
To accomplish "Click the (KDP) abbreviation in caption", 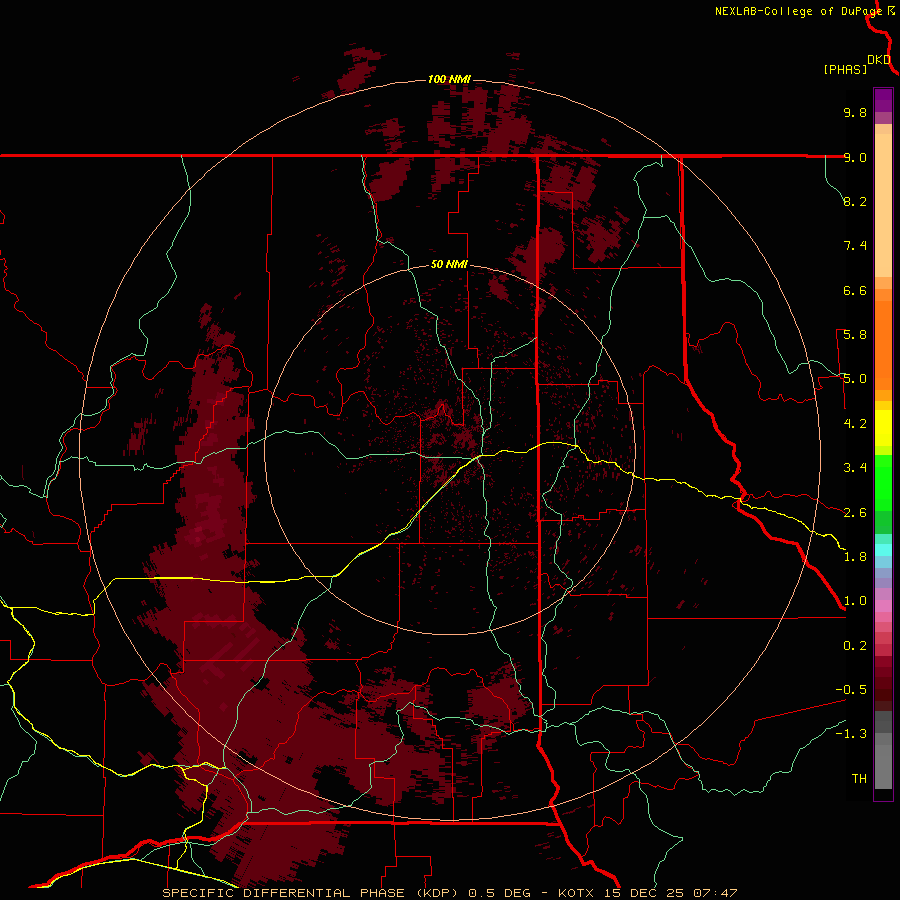I will point(436,893).
